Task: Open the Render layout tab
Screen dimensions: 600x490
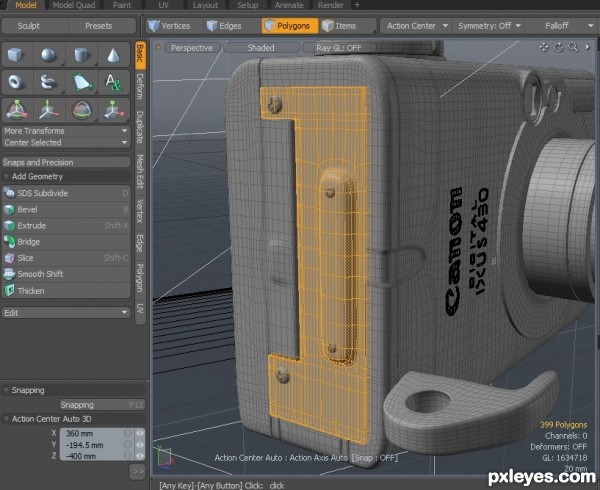Action: coord(331,5)
